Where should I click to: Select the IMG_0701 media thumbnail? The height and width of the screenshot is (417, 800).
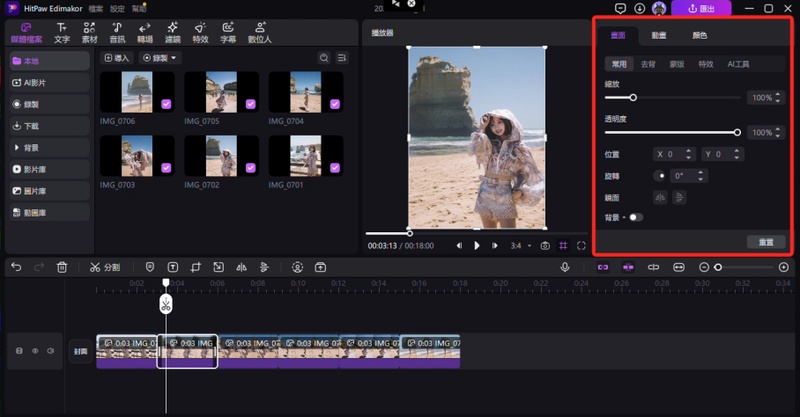(306, 156)
